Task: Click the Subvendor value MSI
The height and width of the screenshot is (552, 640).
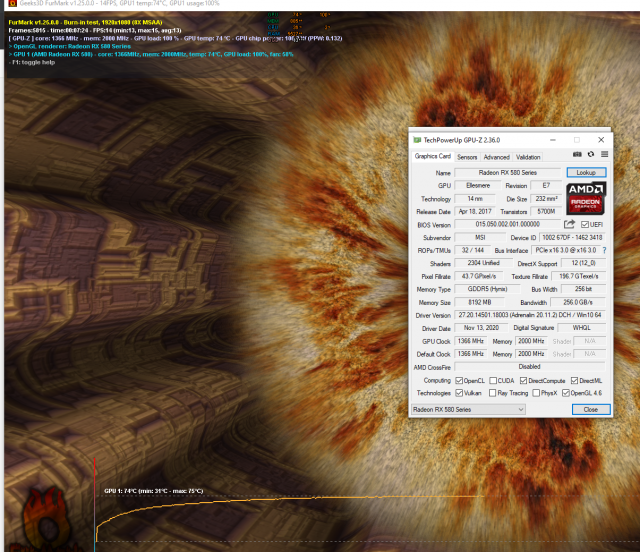Action: pyautogui.click(x=480, y=237)
